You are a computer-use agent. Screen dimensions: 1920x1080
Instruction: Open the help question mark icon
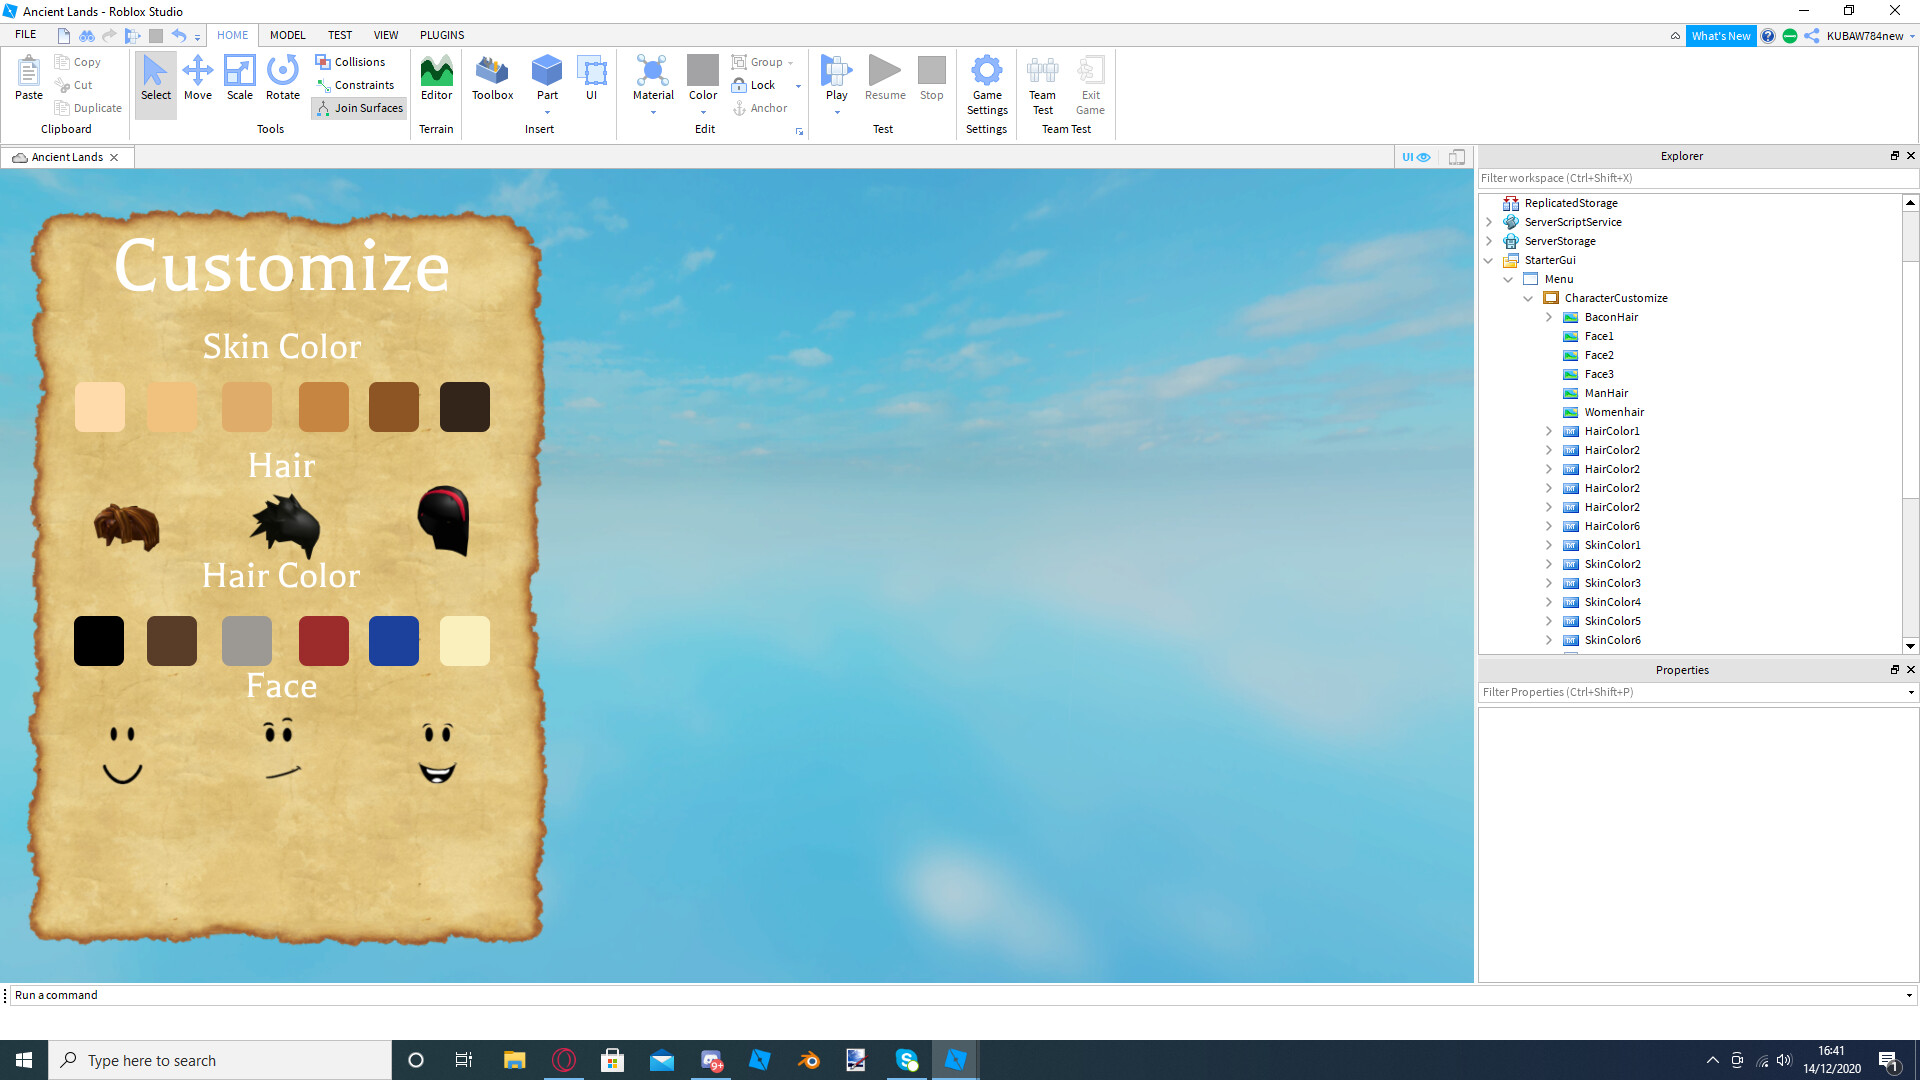tap(1768, 36)
